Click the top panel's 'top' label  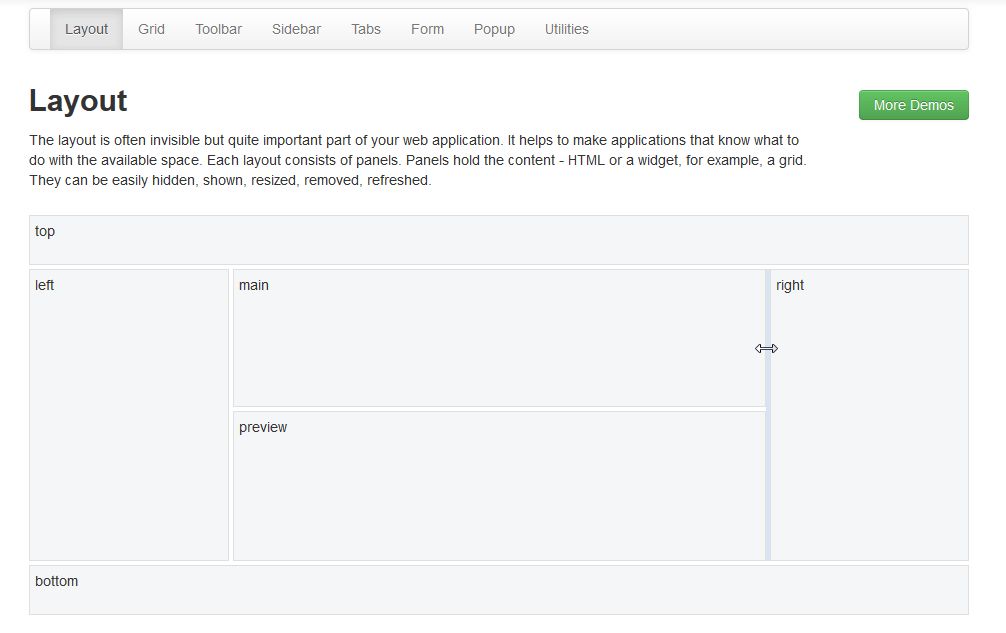(x=44, y=231)
